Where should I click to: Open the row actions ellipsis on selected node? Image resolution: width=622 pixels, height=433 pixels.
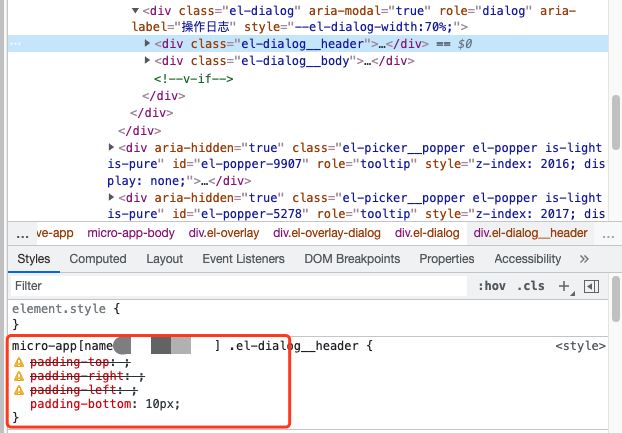15,43
